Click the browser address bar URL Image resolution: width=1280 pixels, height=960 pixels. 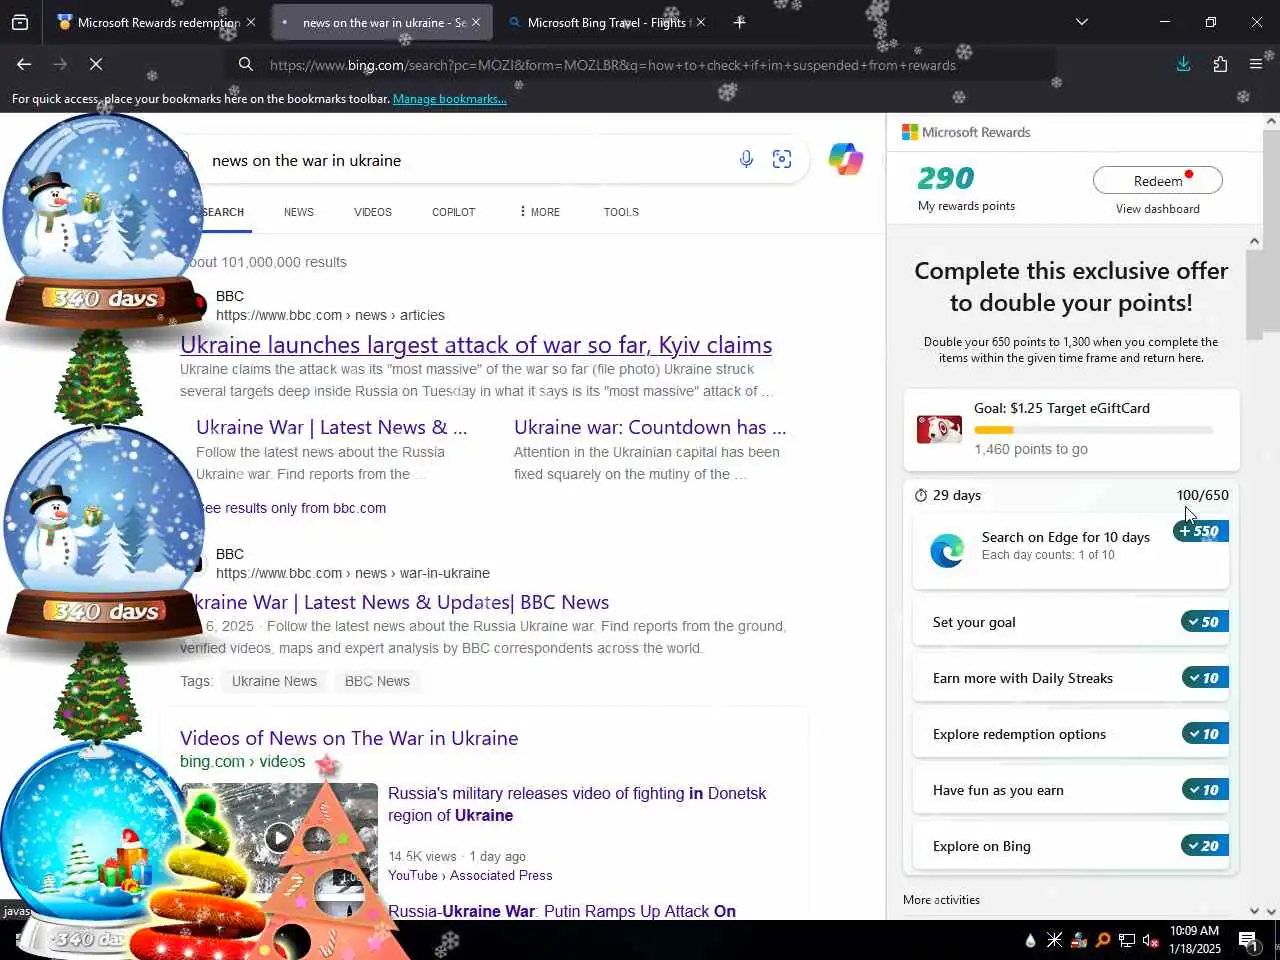coord(612,65)
